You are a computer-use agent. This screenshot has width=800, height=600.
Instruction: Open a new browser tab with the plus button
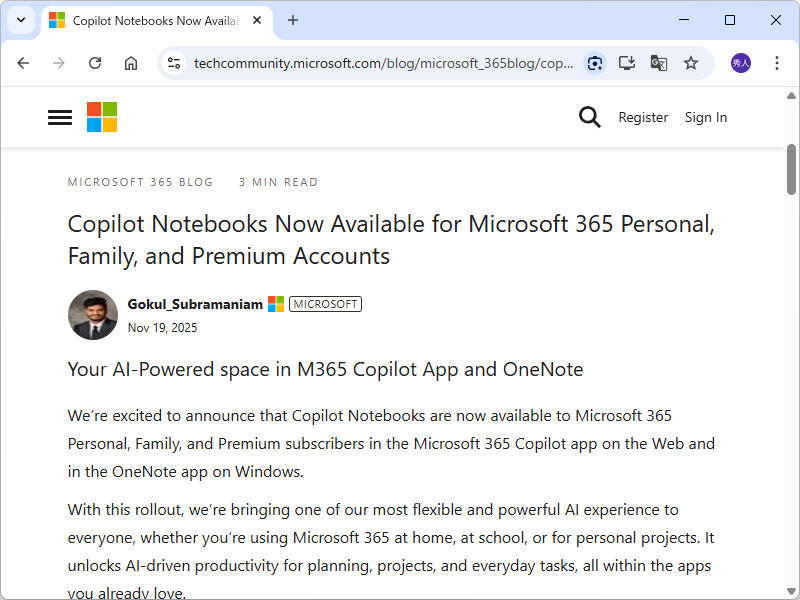coord(290,20)
